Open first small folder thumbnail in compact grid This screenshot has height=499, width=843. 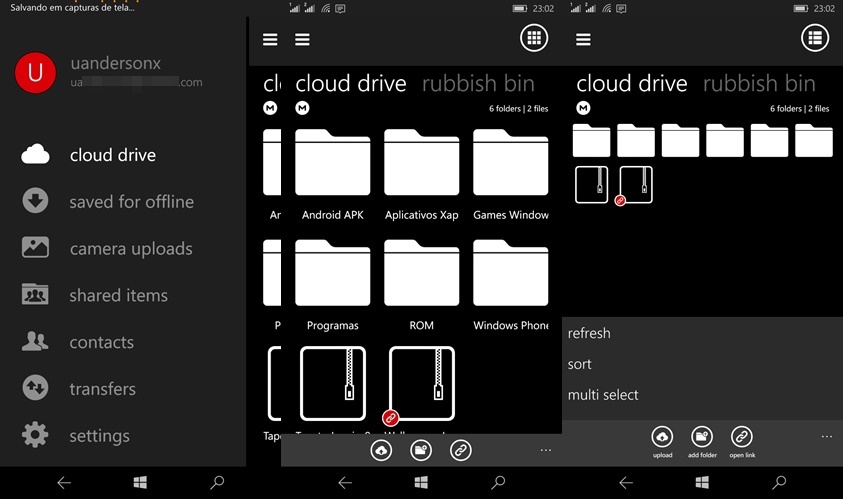pos(591,140)
